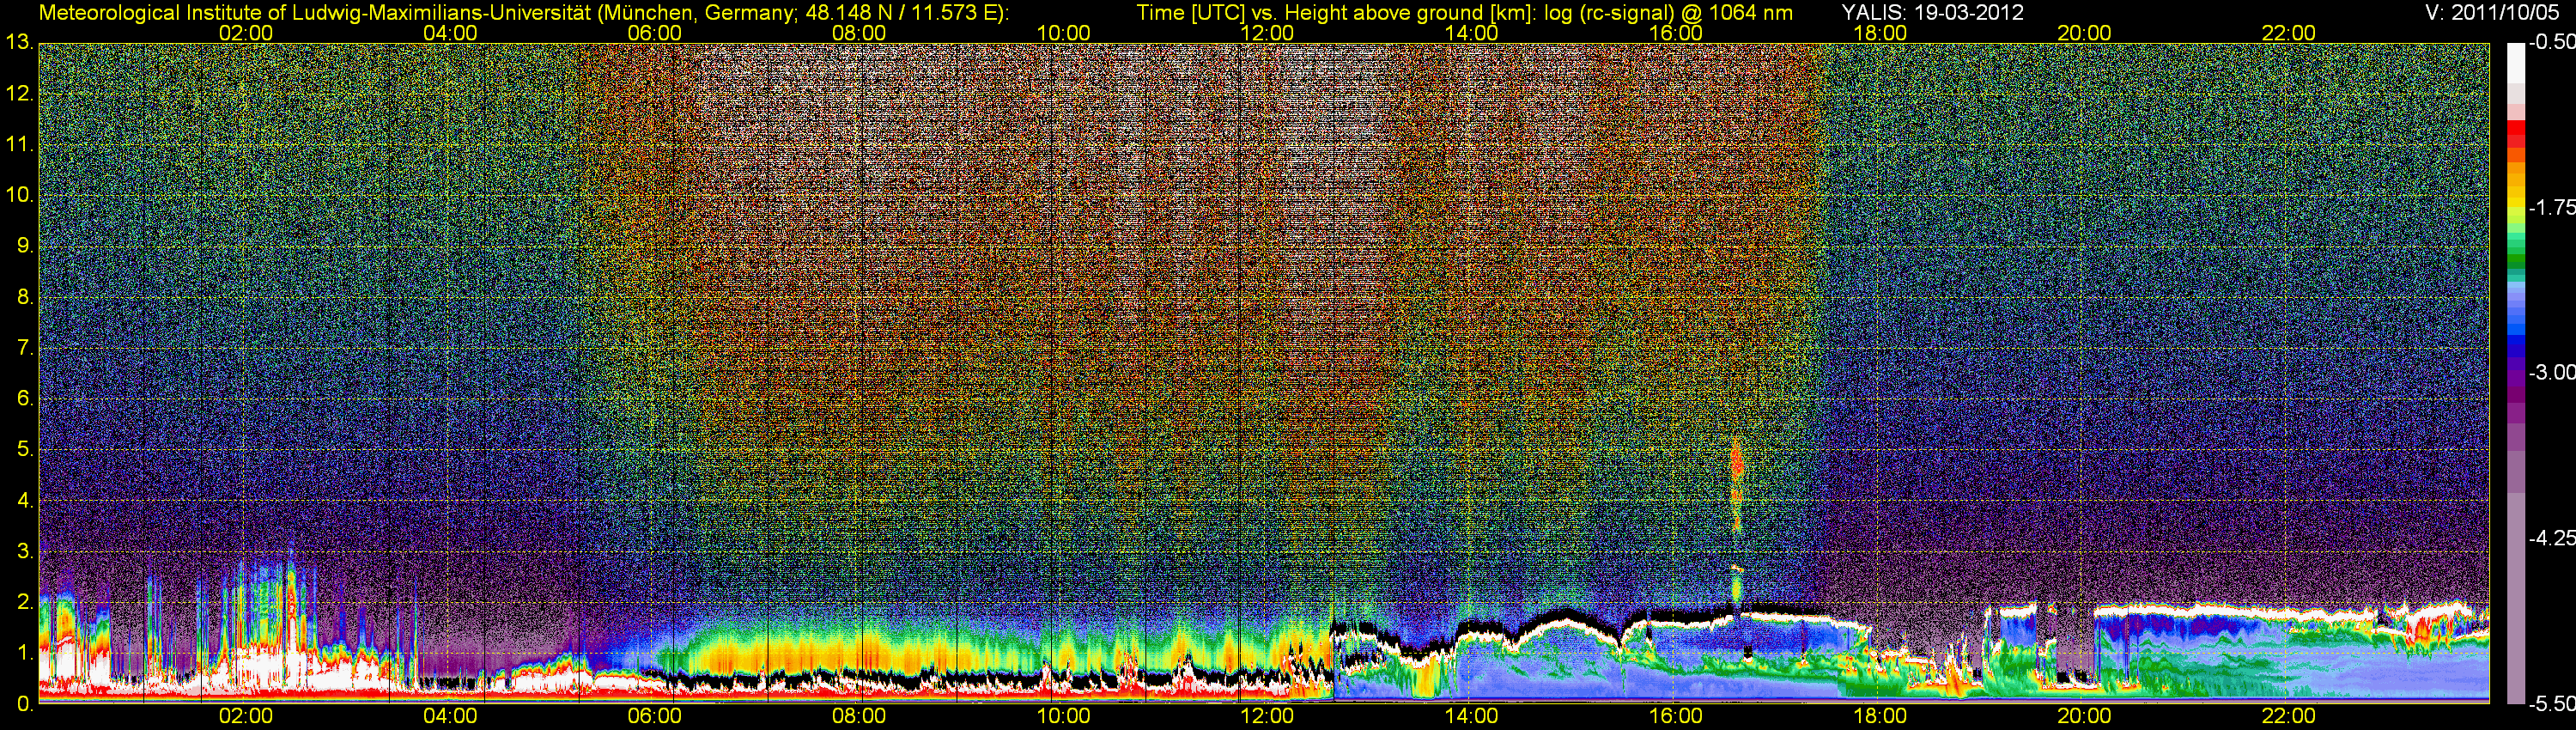Select the -5.50 color scale label
This screenshot has width=2576, height=730.
(x=2551, y=704)
